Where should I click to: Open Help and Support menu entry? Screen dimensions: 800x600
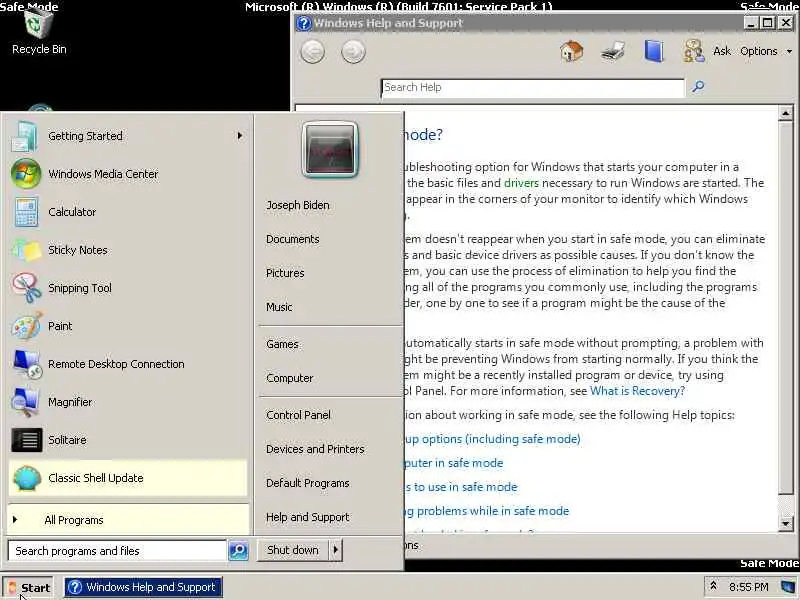pyautogui.click(x=308, y=517)
